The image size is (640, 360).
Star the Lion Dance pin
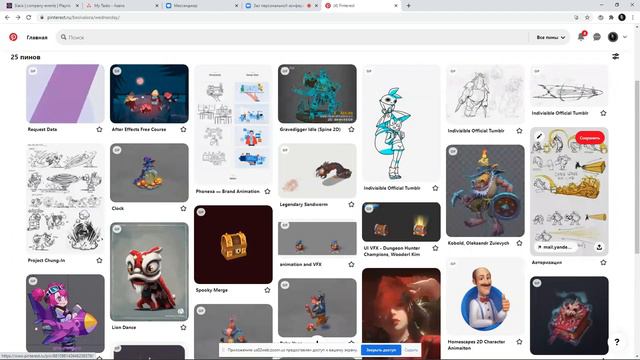click(183, 327)
